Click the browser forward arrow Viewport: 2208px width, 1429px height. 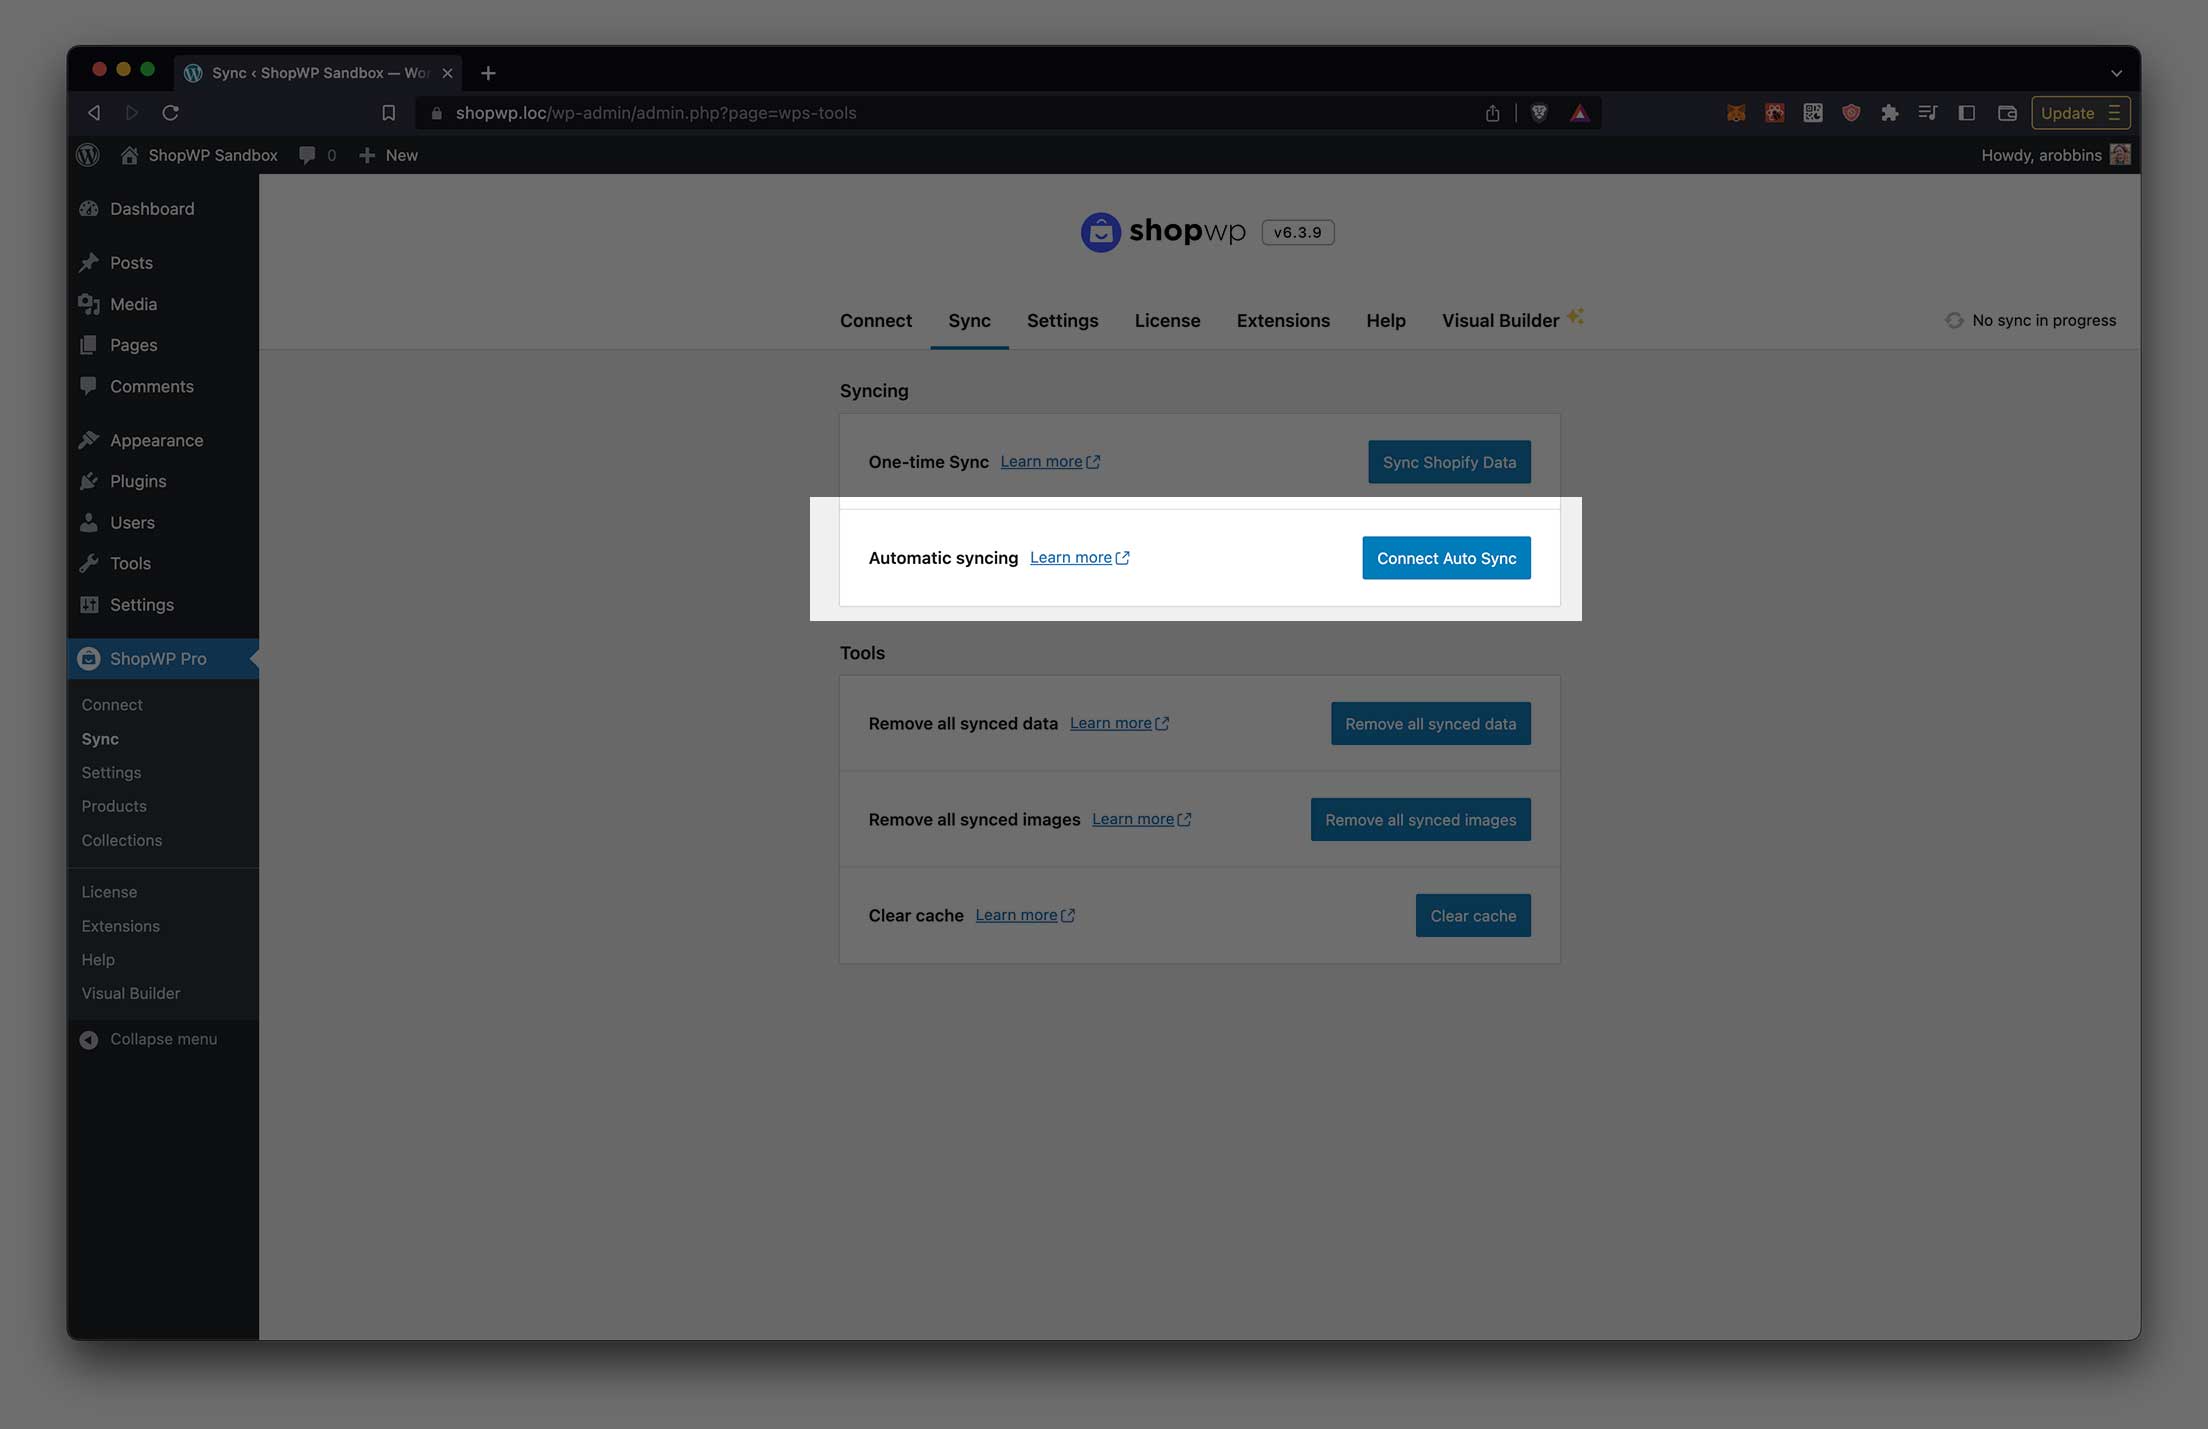[132, 113]
